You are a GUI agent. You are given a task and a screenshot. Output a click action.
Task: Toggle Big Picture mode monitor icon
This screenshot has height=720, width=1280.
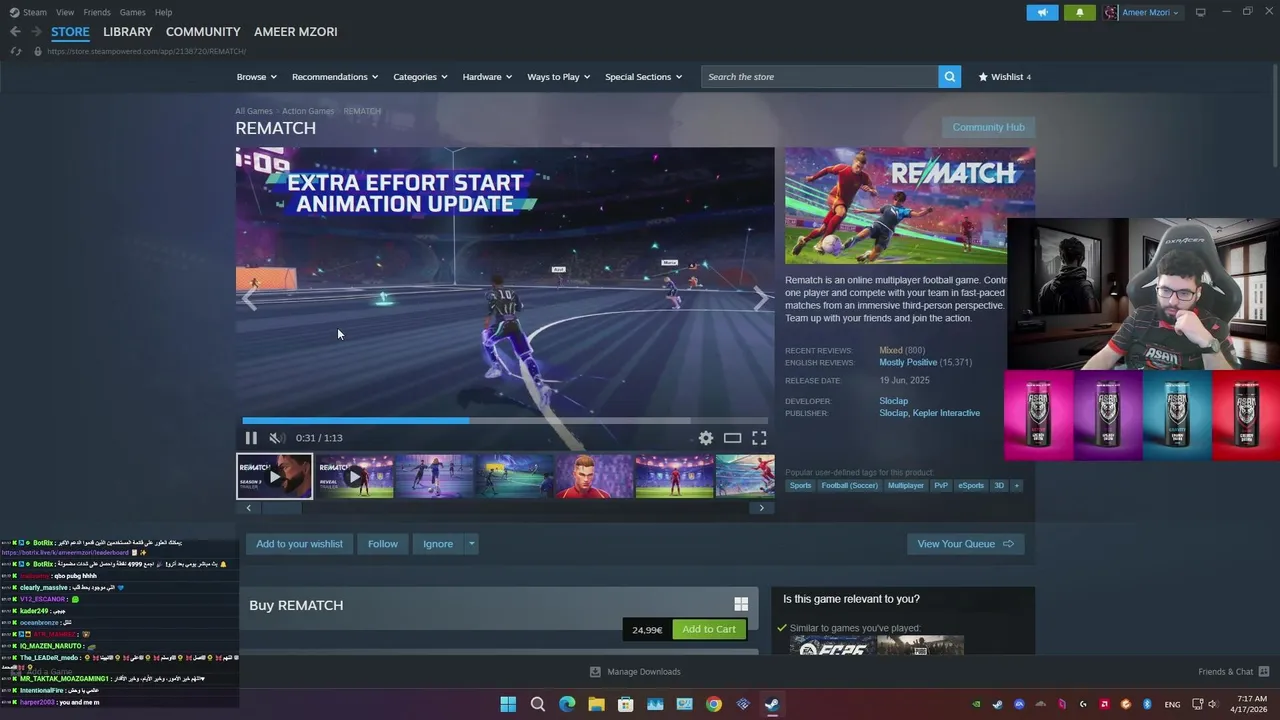click(1201, 12)
